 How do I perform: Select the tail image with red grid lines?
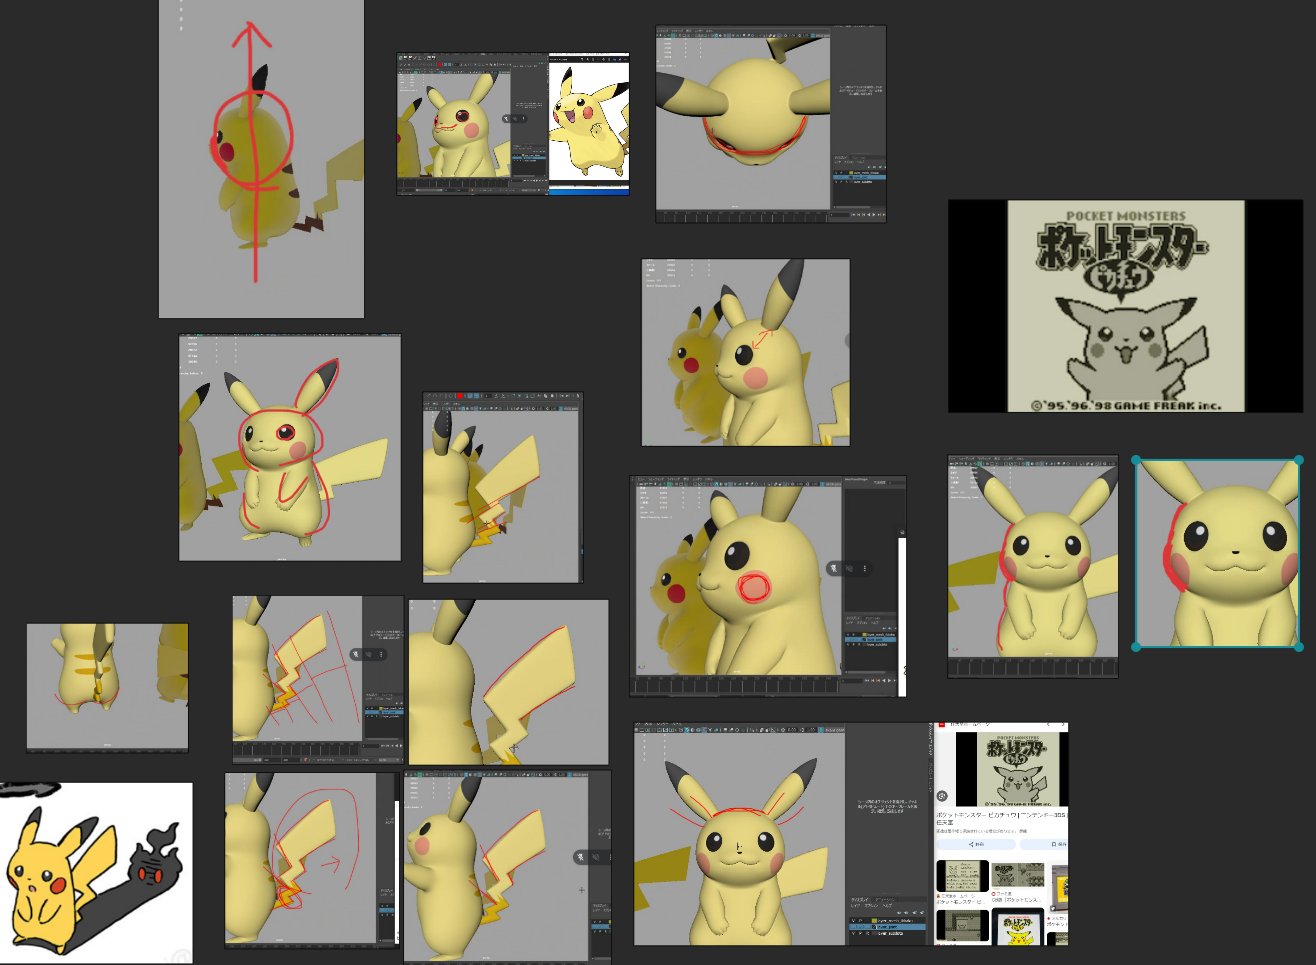pos(318,680)
